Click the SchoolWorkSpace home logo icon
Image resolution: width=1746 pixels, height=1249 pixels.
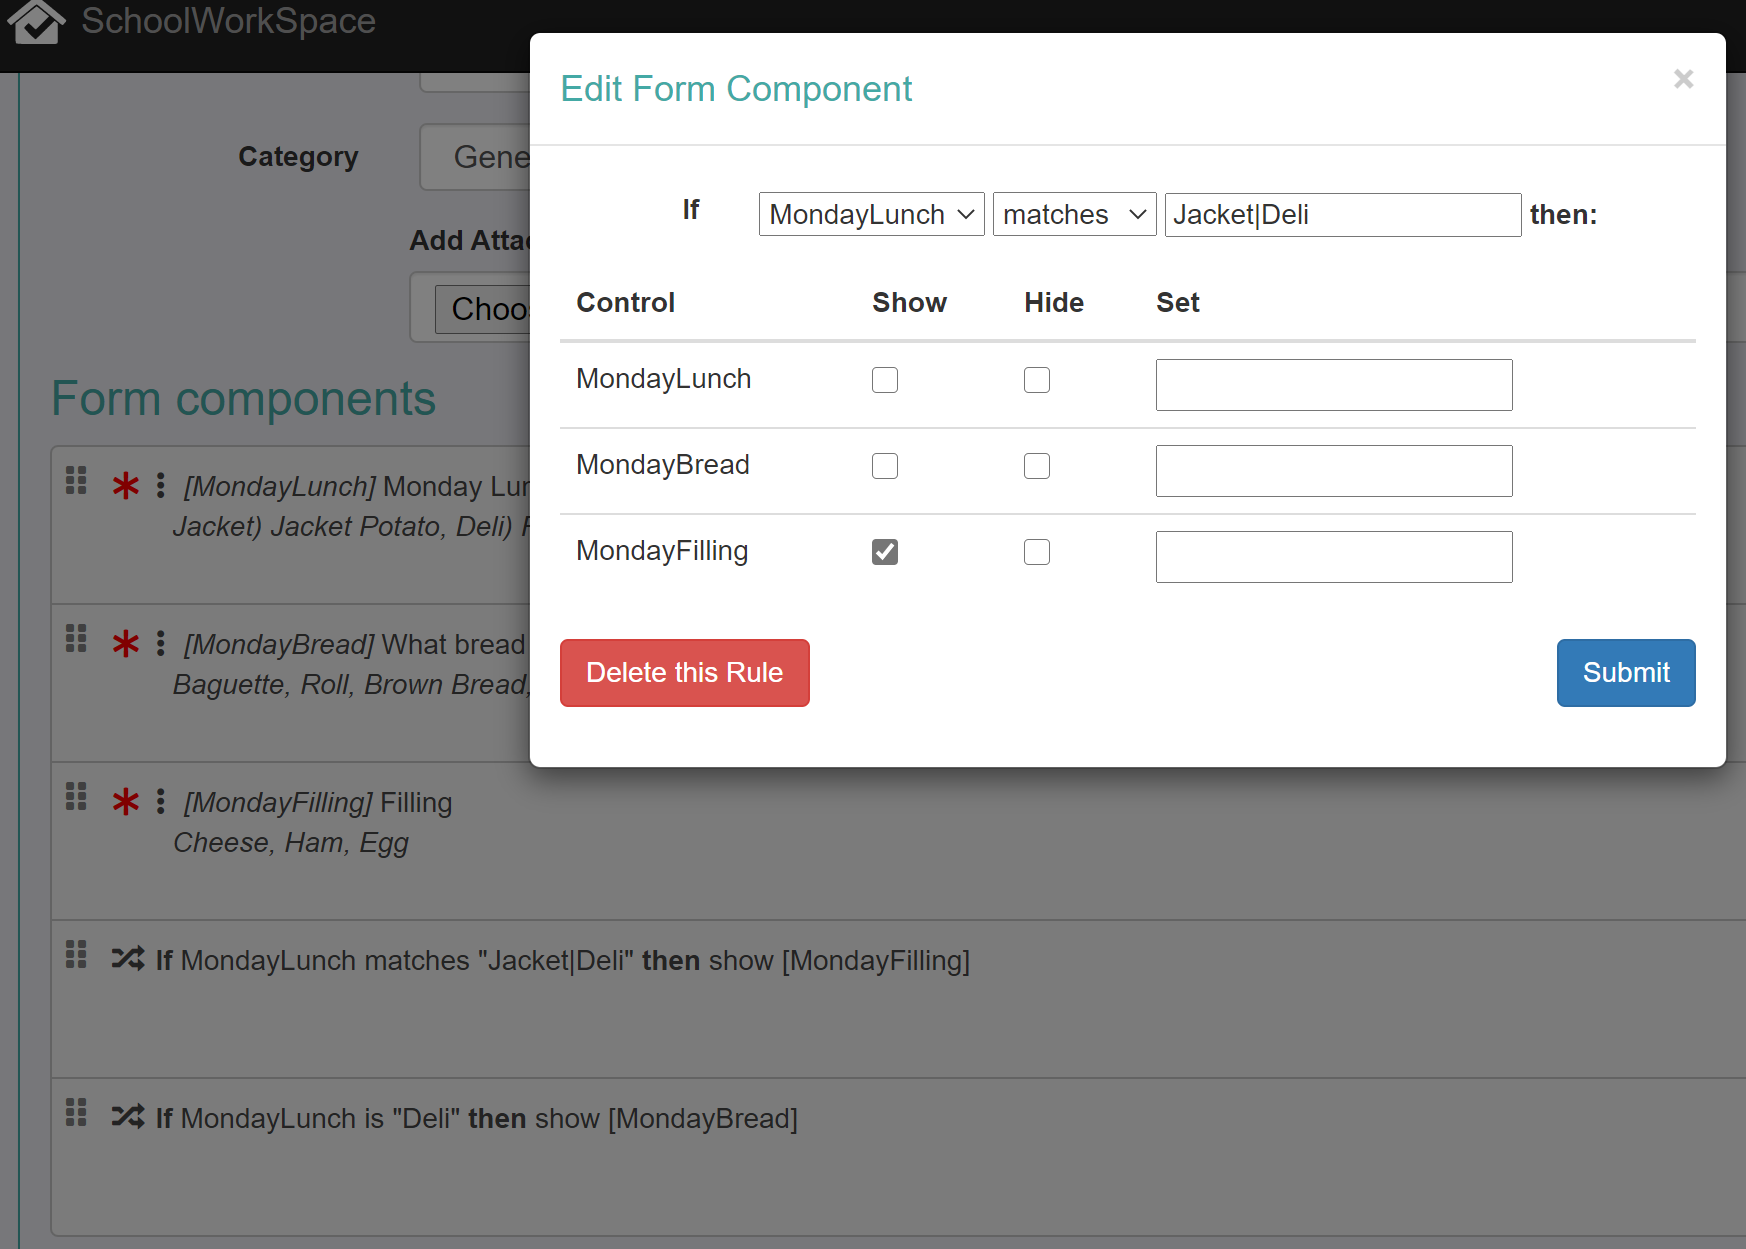pyautogui.click(x=37, y=21)
